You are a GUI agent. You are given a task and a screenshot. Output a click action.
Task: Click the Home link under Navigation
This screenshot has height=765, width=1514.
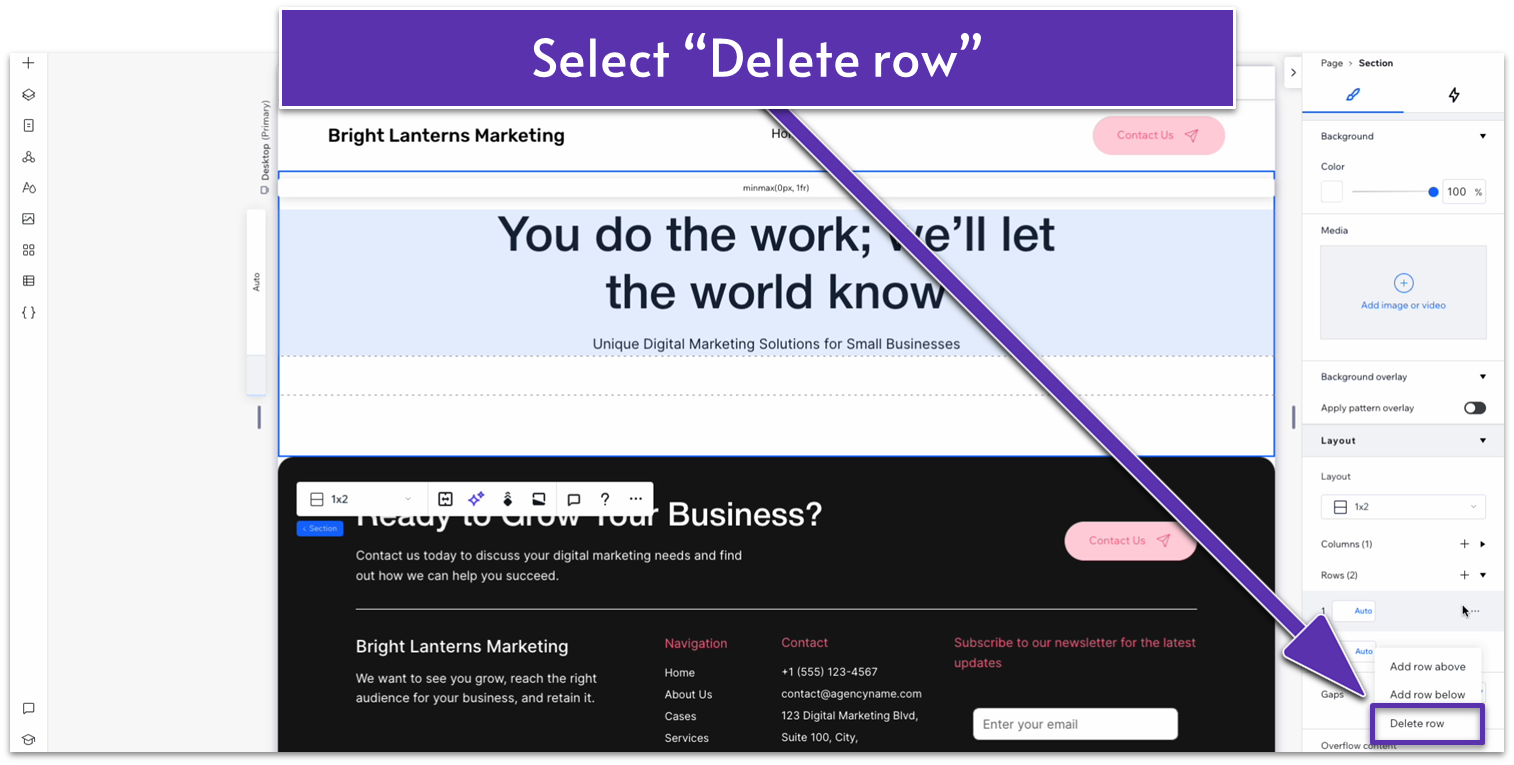680,672
